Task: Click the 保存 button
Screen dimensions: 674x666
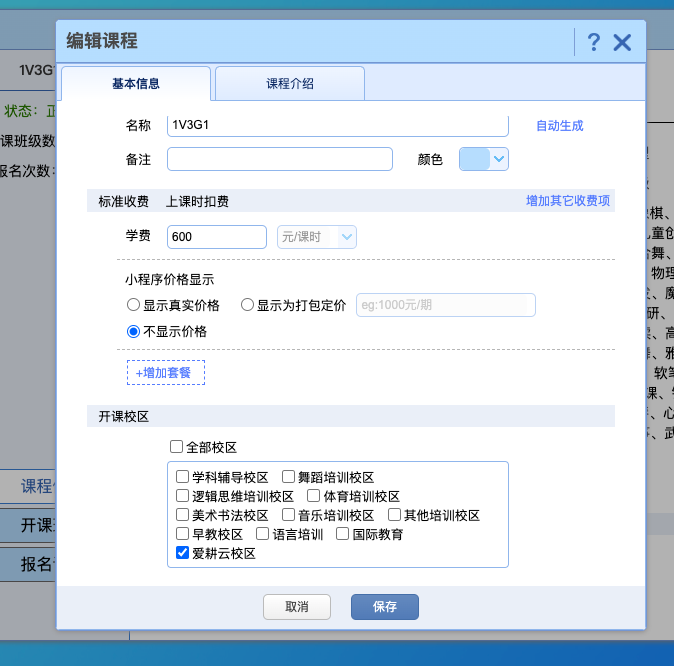Action: (385, 607)
